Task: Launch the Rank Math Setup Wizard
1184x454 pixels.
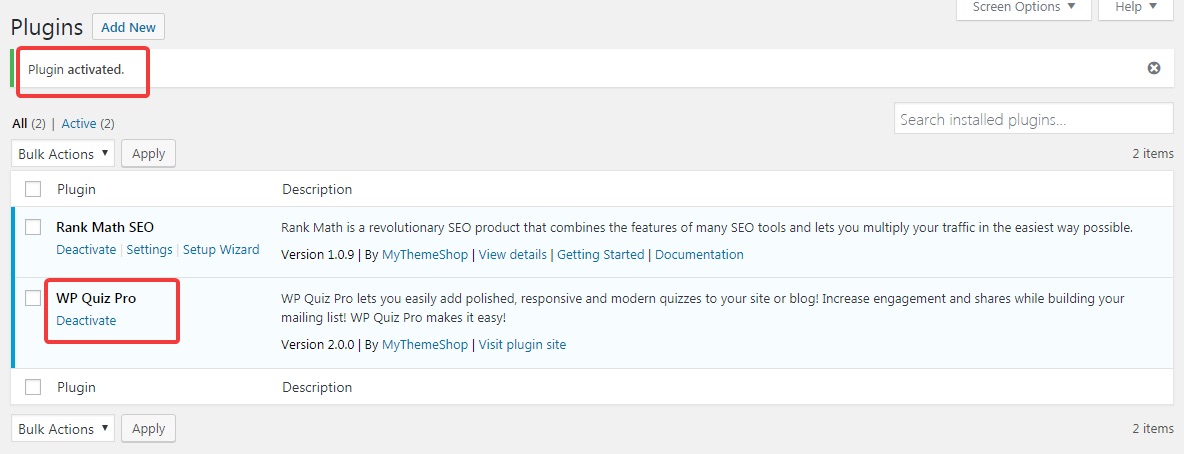Action: (221, 250)
